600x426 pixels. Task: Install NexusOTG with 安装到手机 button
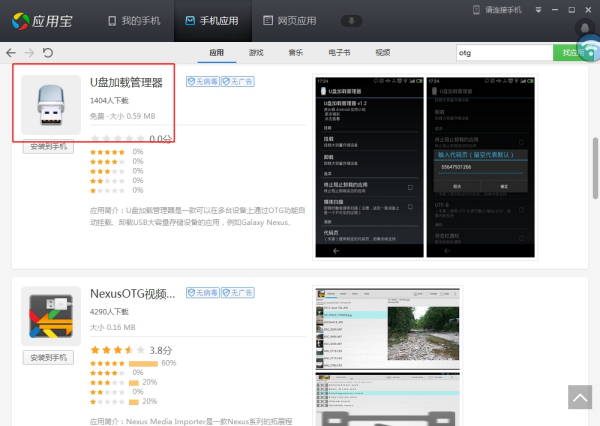(x=48, y=357)
